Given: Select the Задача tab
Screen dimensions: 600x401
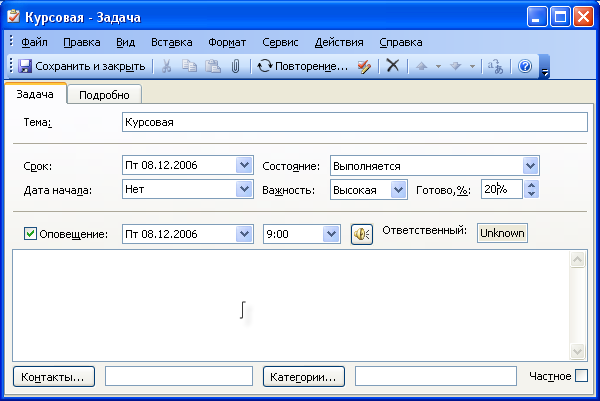Looking at the screenshot, I should [x=35, y=94].
